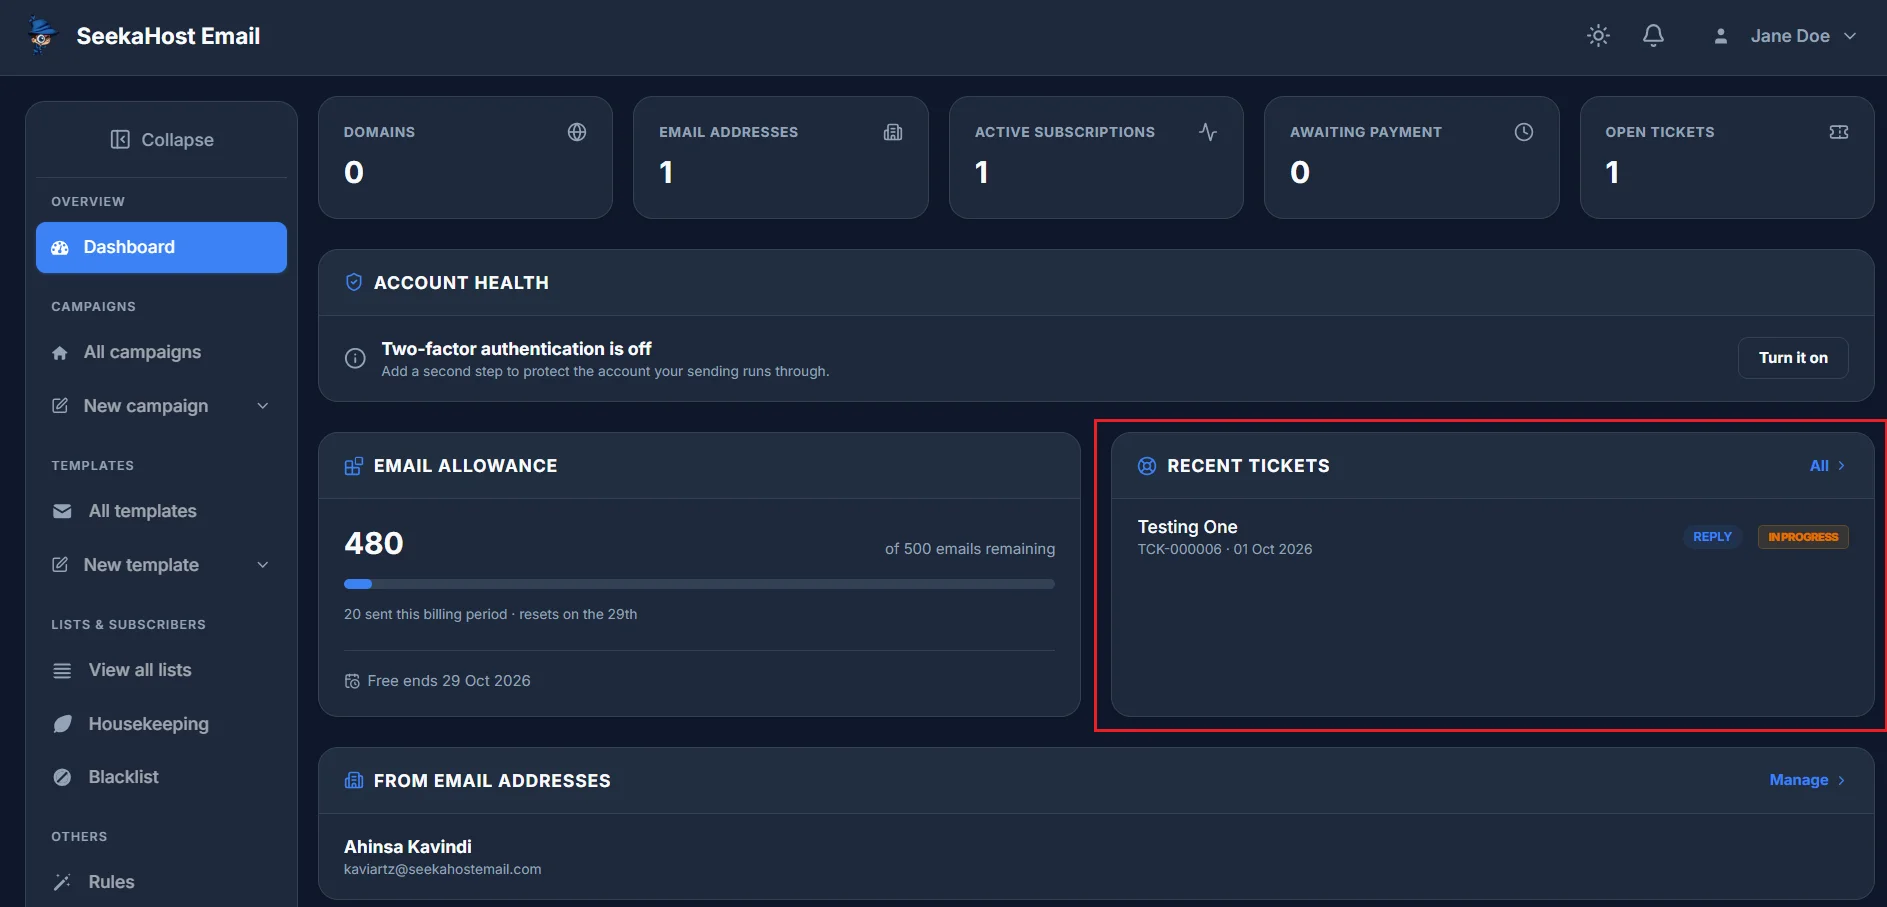Viewport: 1887px width, 907px height.
Task: Click the SeekaHost Email logo icon
Action: point(41,35)
